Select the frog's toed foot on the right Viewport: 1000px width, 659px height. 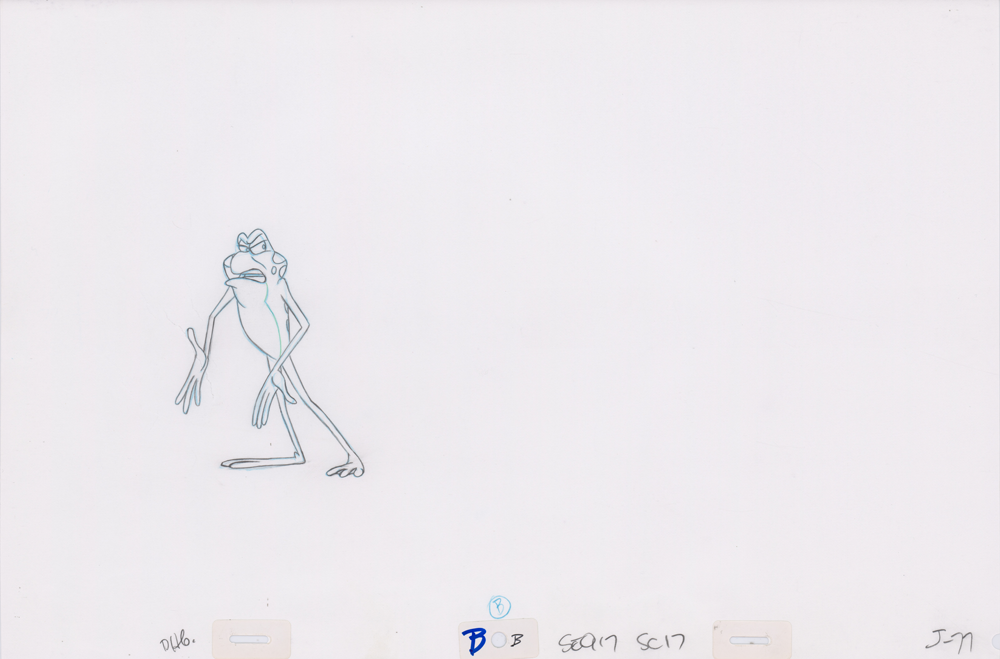point(347,467)
